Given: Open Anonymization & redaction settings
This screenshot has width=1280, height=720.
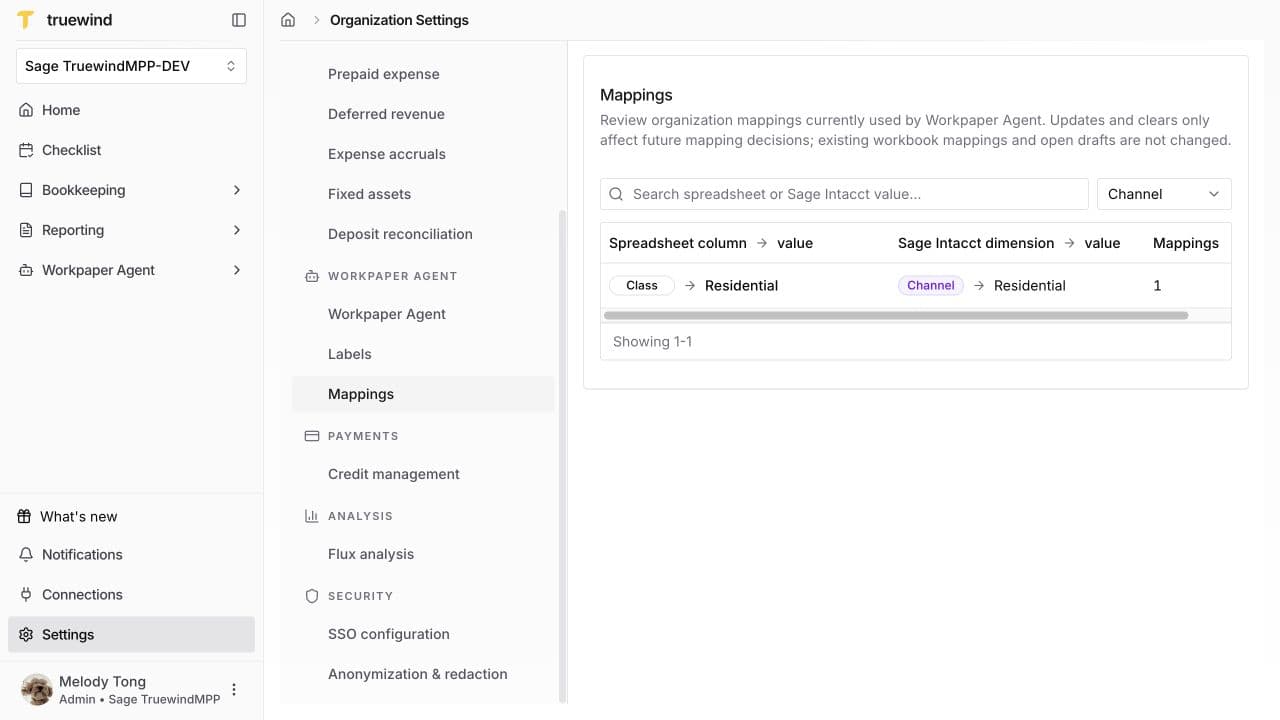Looking at the screenshot, I should (x=423, y=674).
